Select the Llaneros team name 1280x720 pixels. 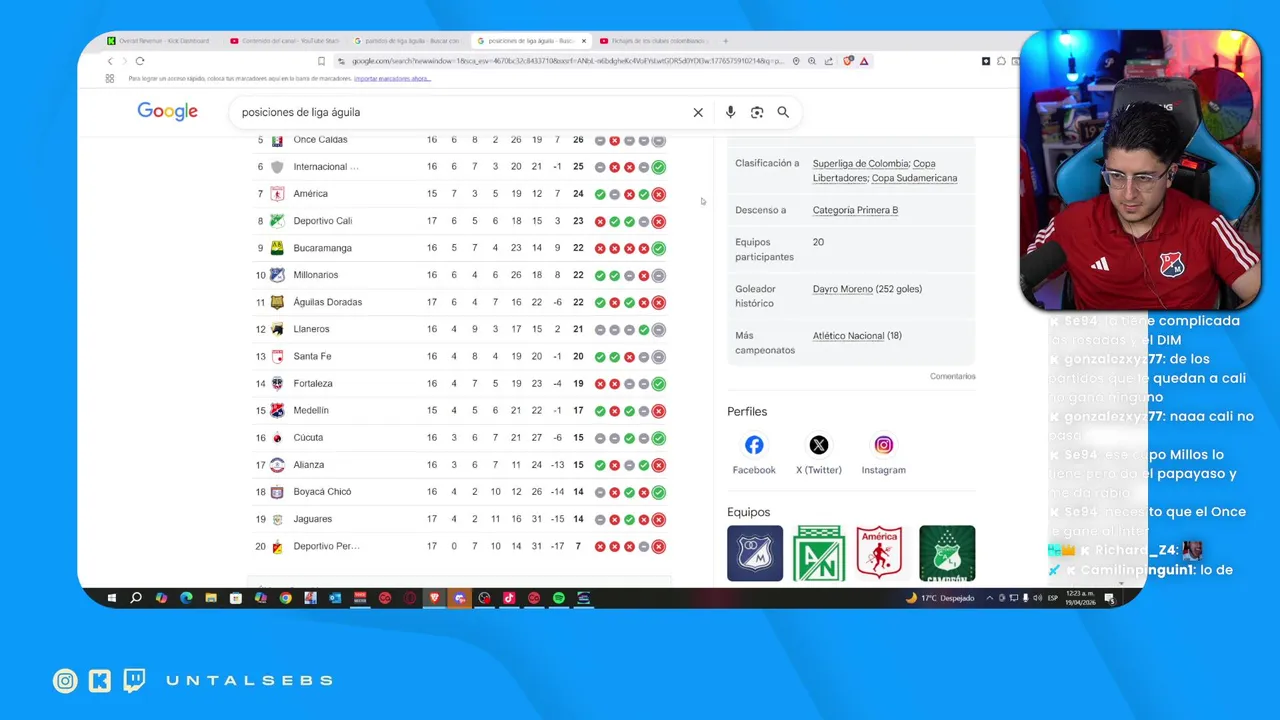pos(311,329)
